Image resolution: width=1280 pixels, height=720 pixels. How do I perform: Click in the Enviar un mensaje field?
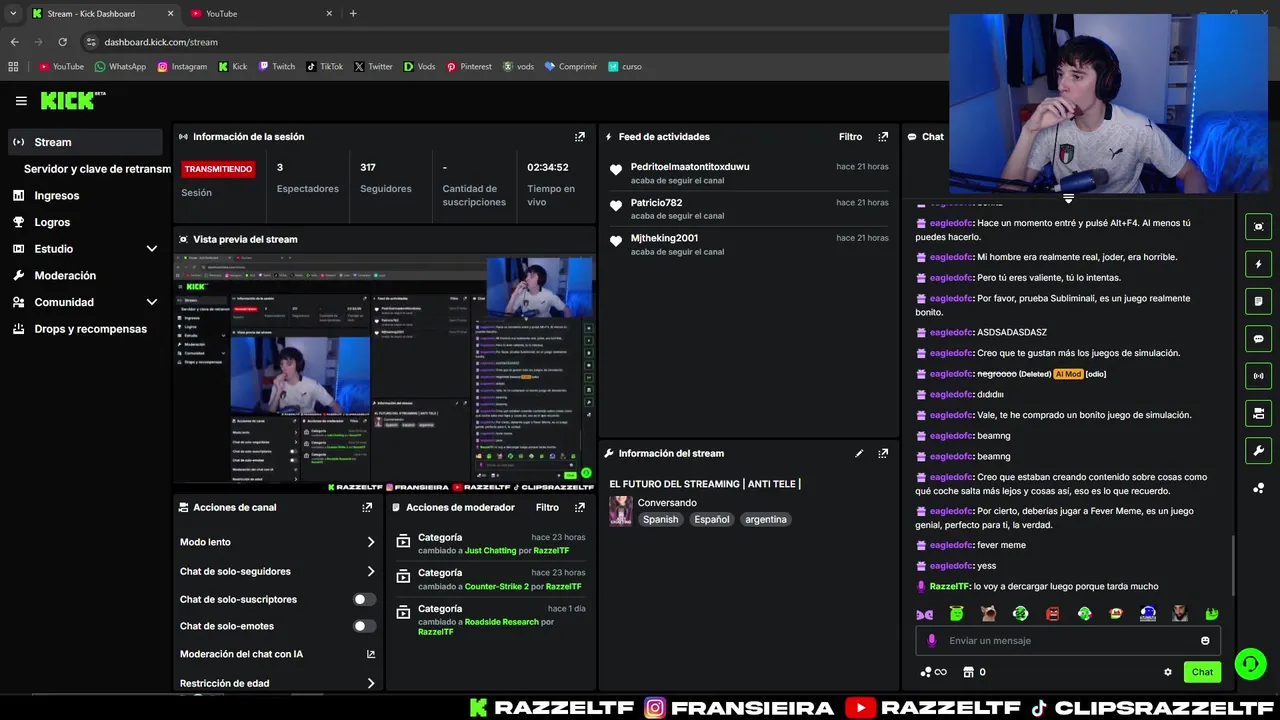click(x=1068, y=641)
